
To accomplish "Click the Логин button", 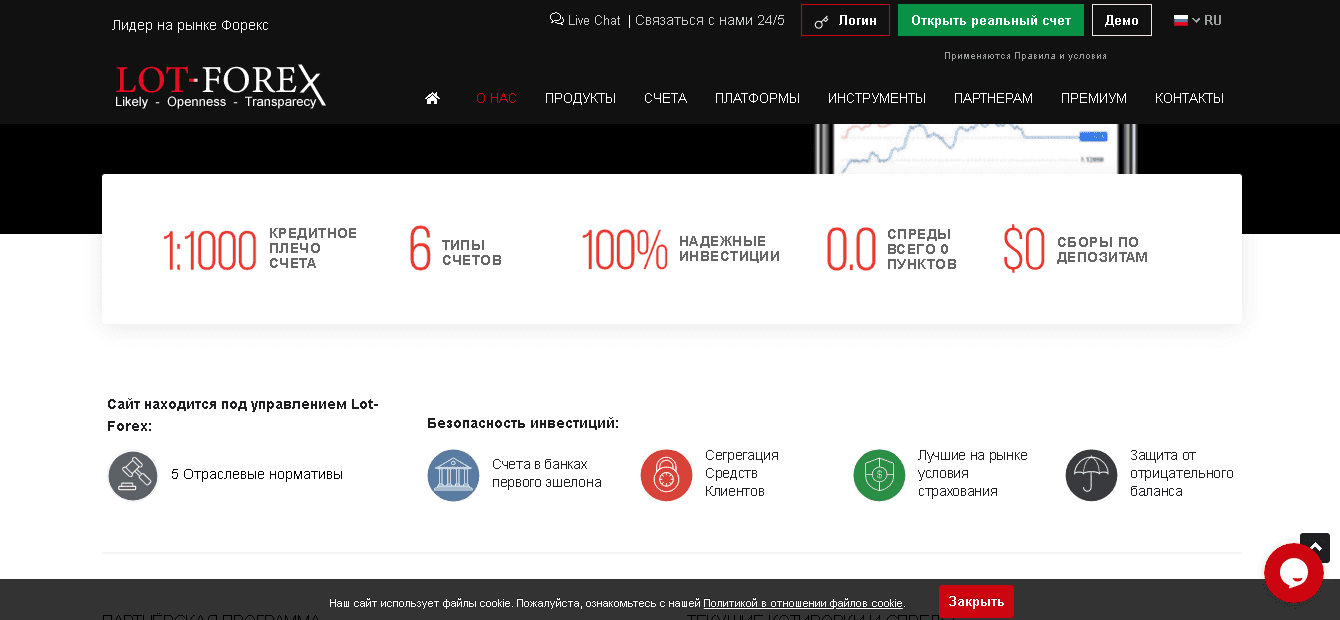I will pyautogui.click(x=845, y=20).
